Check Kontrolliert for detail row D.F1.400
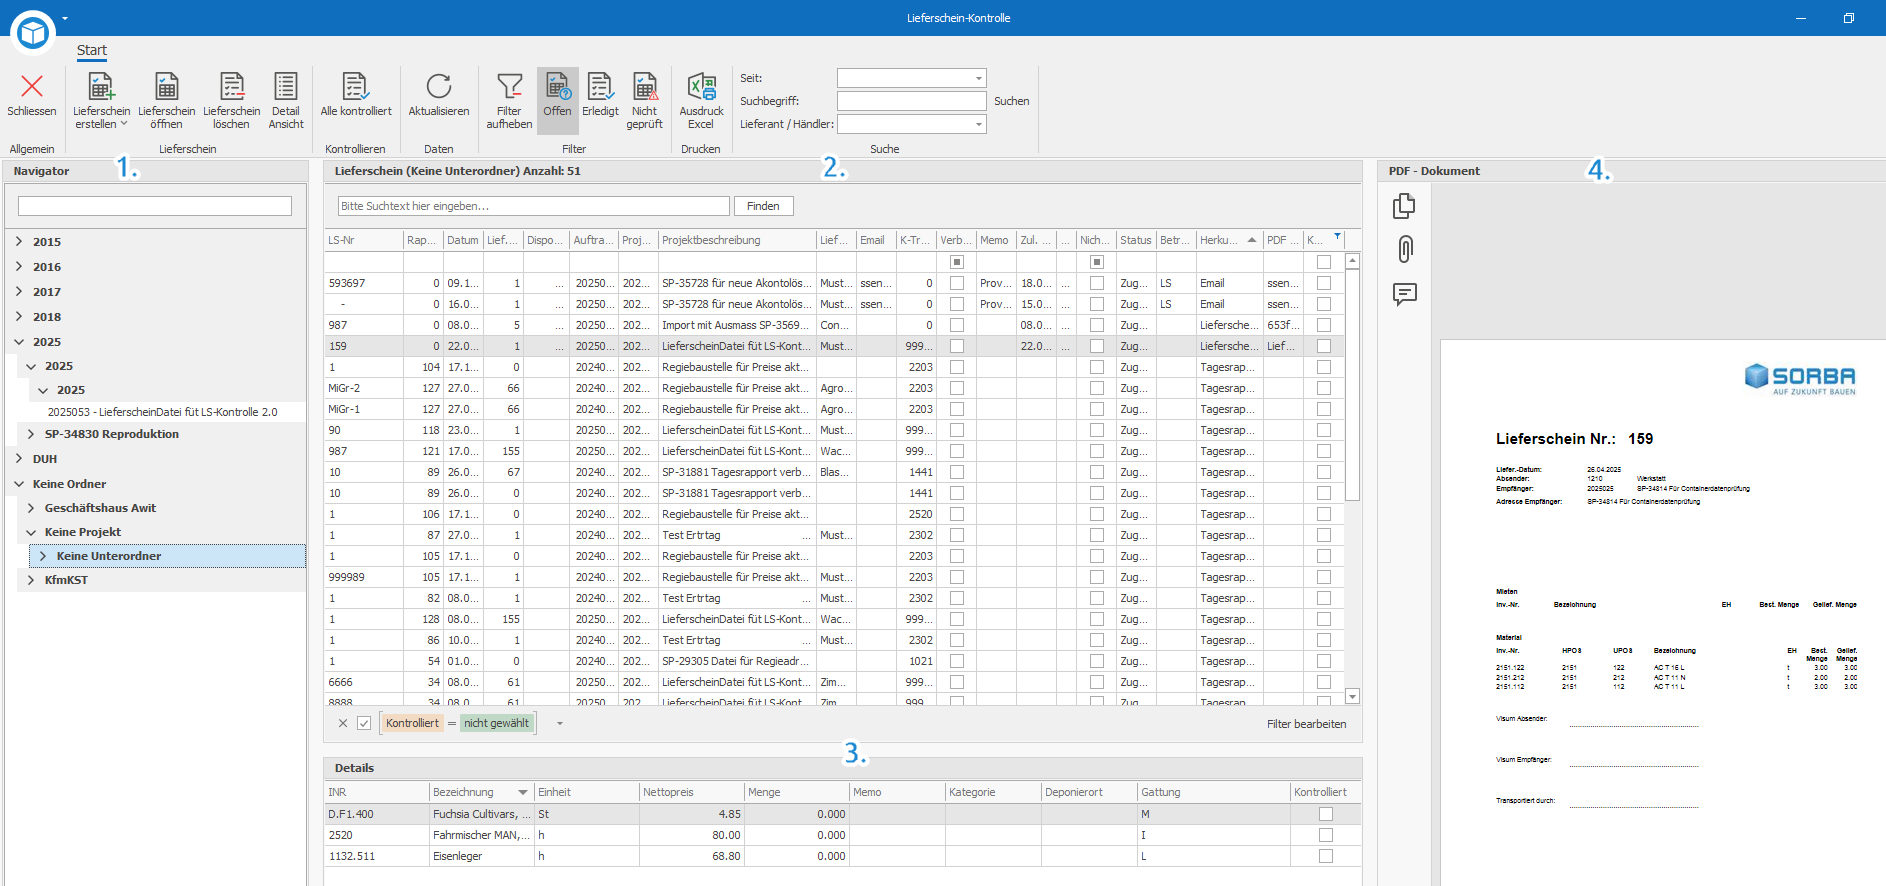 tap(1326, 814)
